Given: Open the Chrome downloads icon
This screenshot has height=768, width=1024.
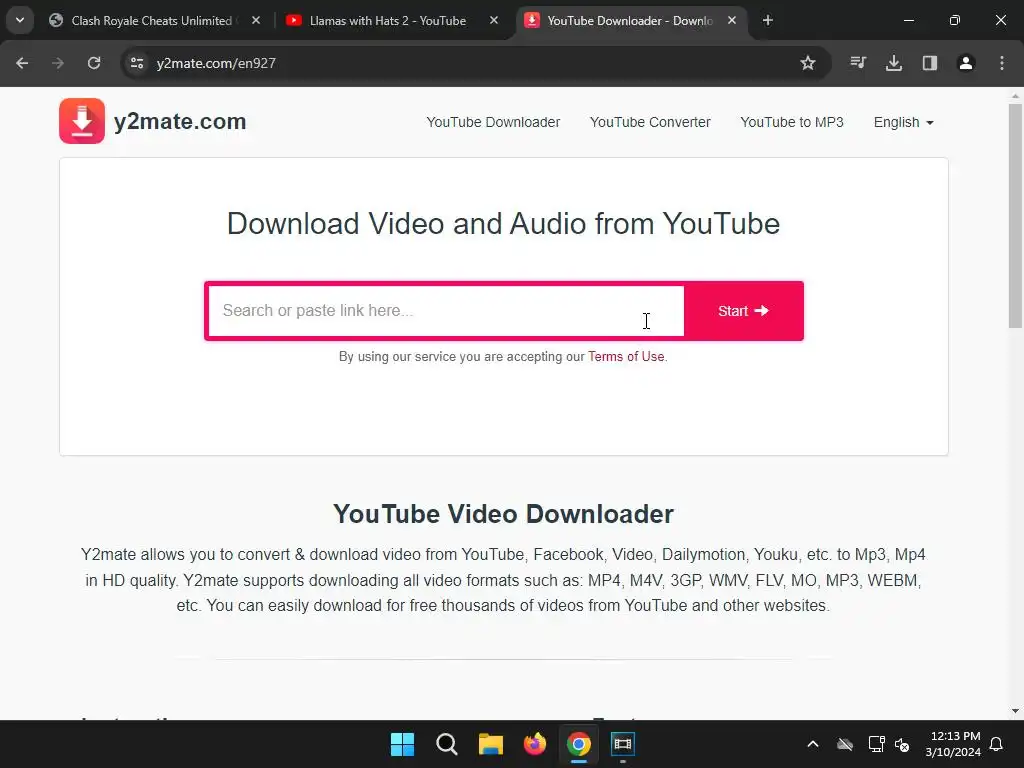Looking at the screenshot, I should (x=894, y=63).
